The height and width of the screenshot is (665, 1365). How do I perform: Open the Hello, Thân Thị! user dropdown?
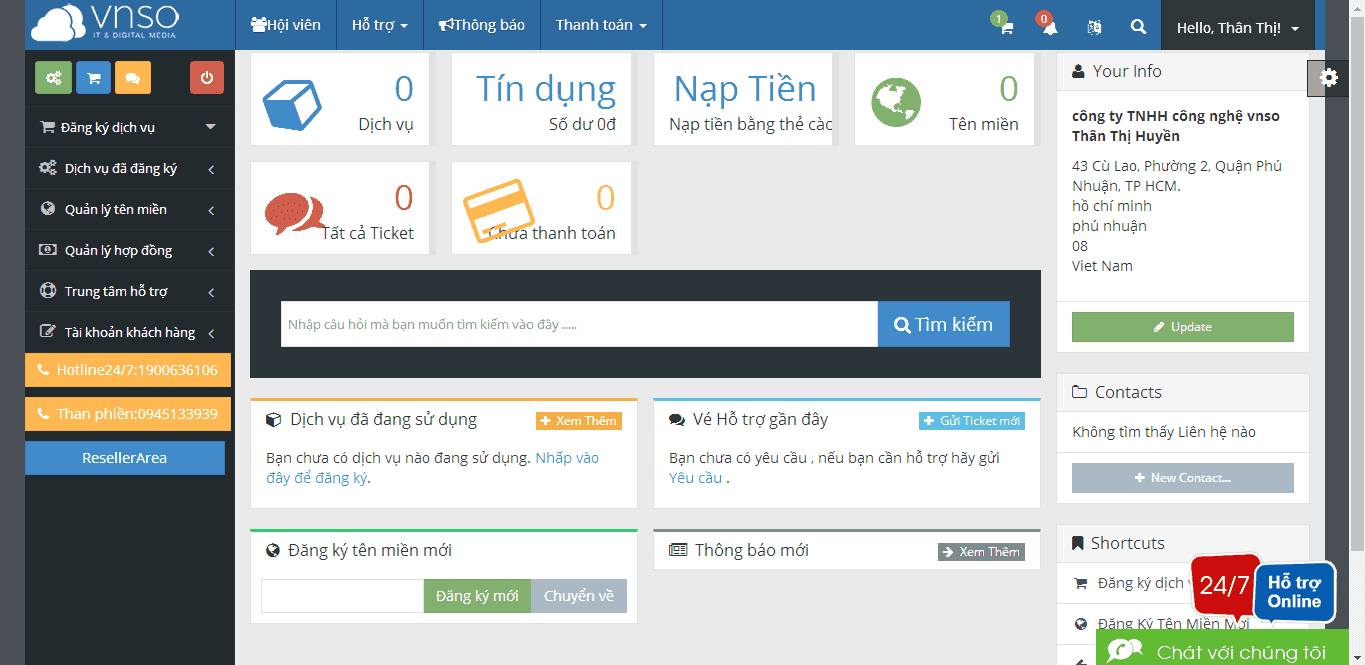point(1238,28)
